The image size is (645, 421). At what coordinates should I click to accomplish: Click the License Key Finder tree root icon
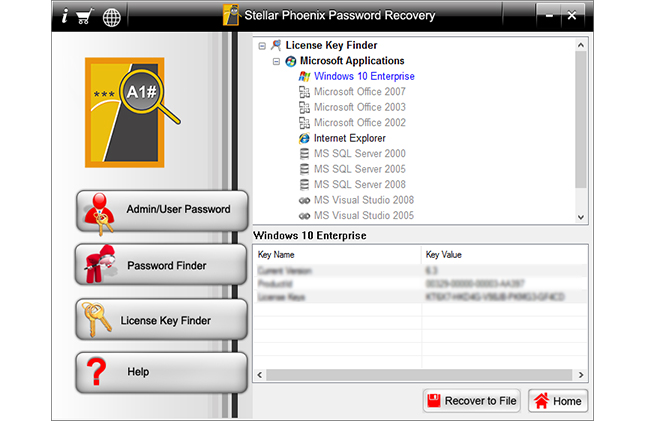pos(276,45)
